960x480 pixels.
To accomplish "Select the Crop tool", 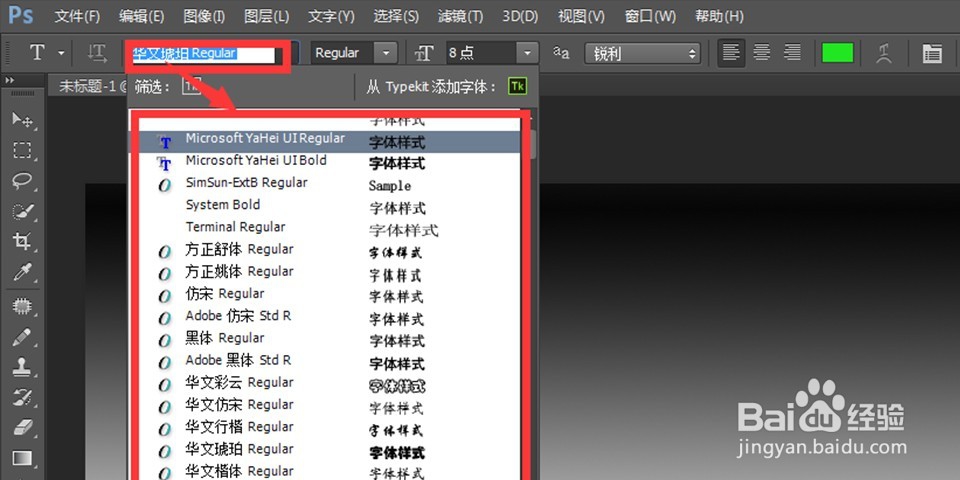I will pyautogui.click(x=23, y=241).
